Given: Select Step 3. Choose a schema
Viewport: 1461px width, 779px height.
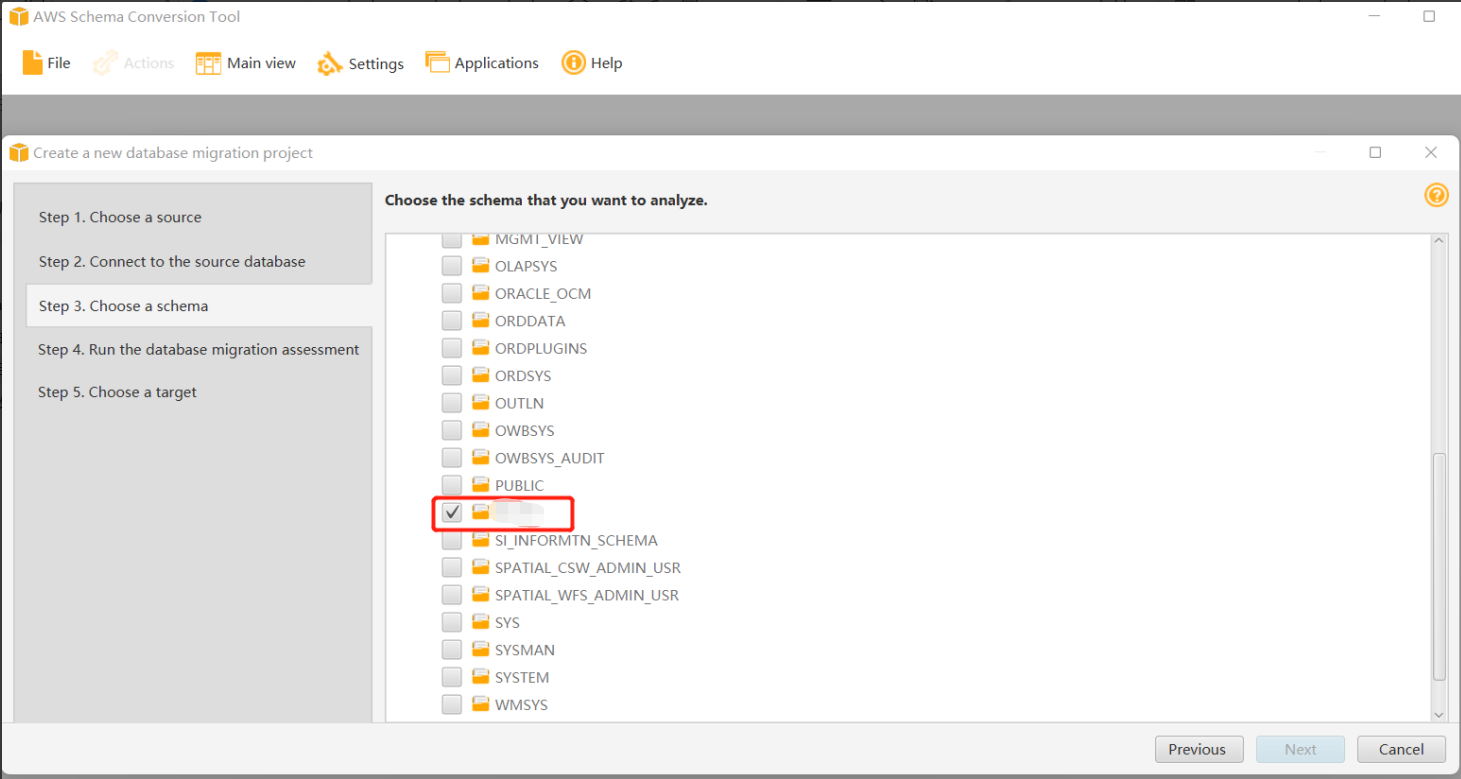Looking at the screenshot, I should tap(200, 306).
